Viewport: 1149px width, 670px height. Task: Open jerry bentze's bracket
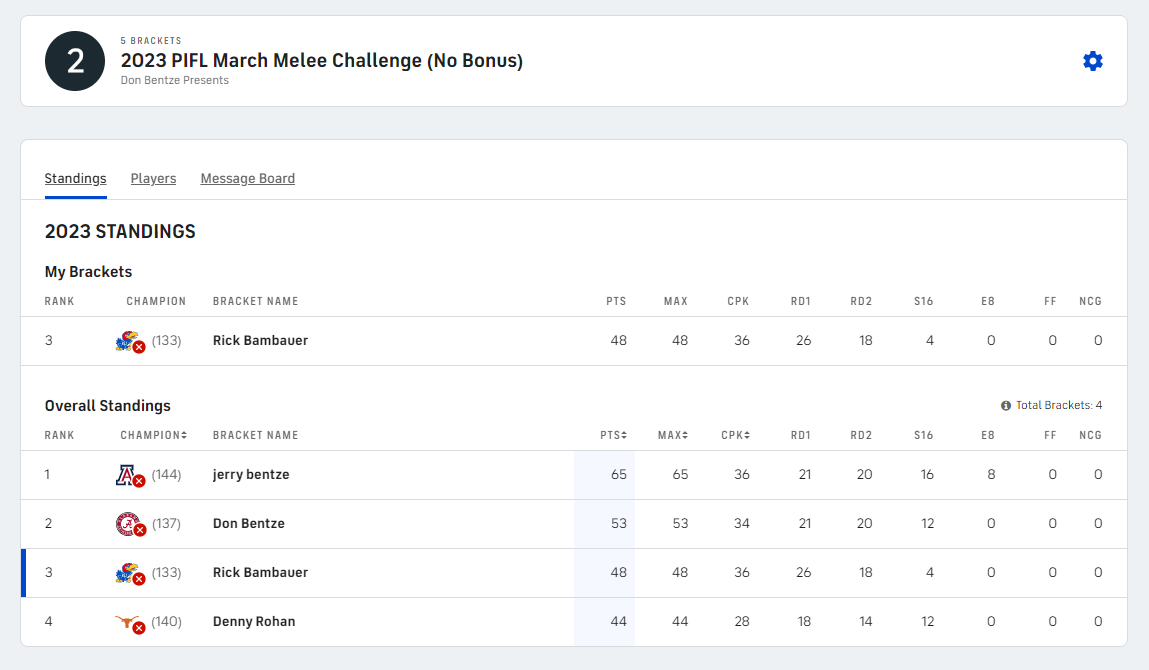pyautogui.click(x=251, y=475)
